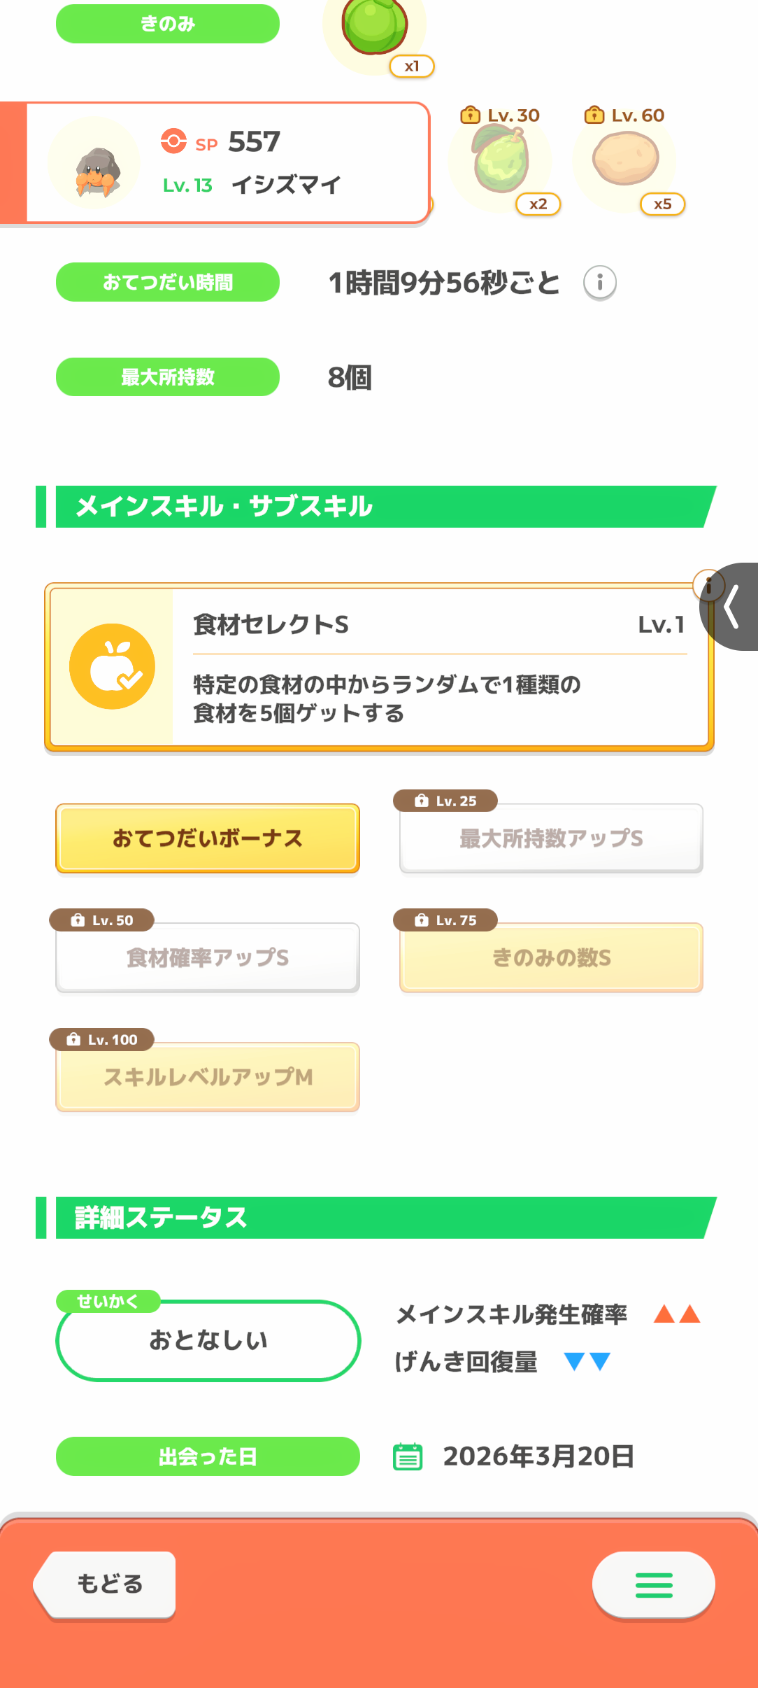Tap the Lv. 60 locked potato icon
The height and width of the screenshot is (1688, 758).
pyautogui.click(x=625, y=160)
